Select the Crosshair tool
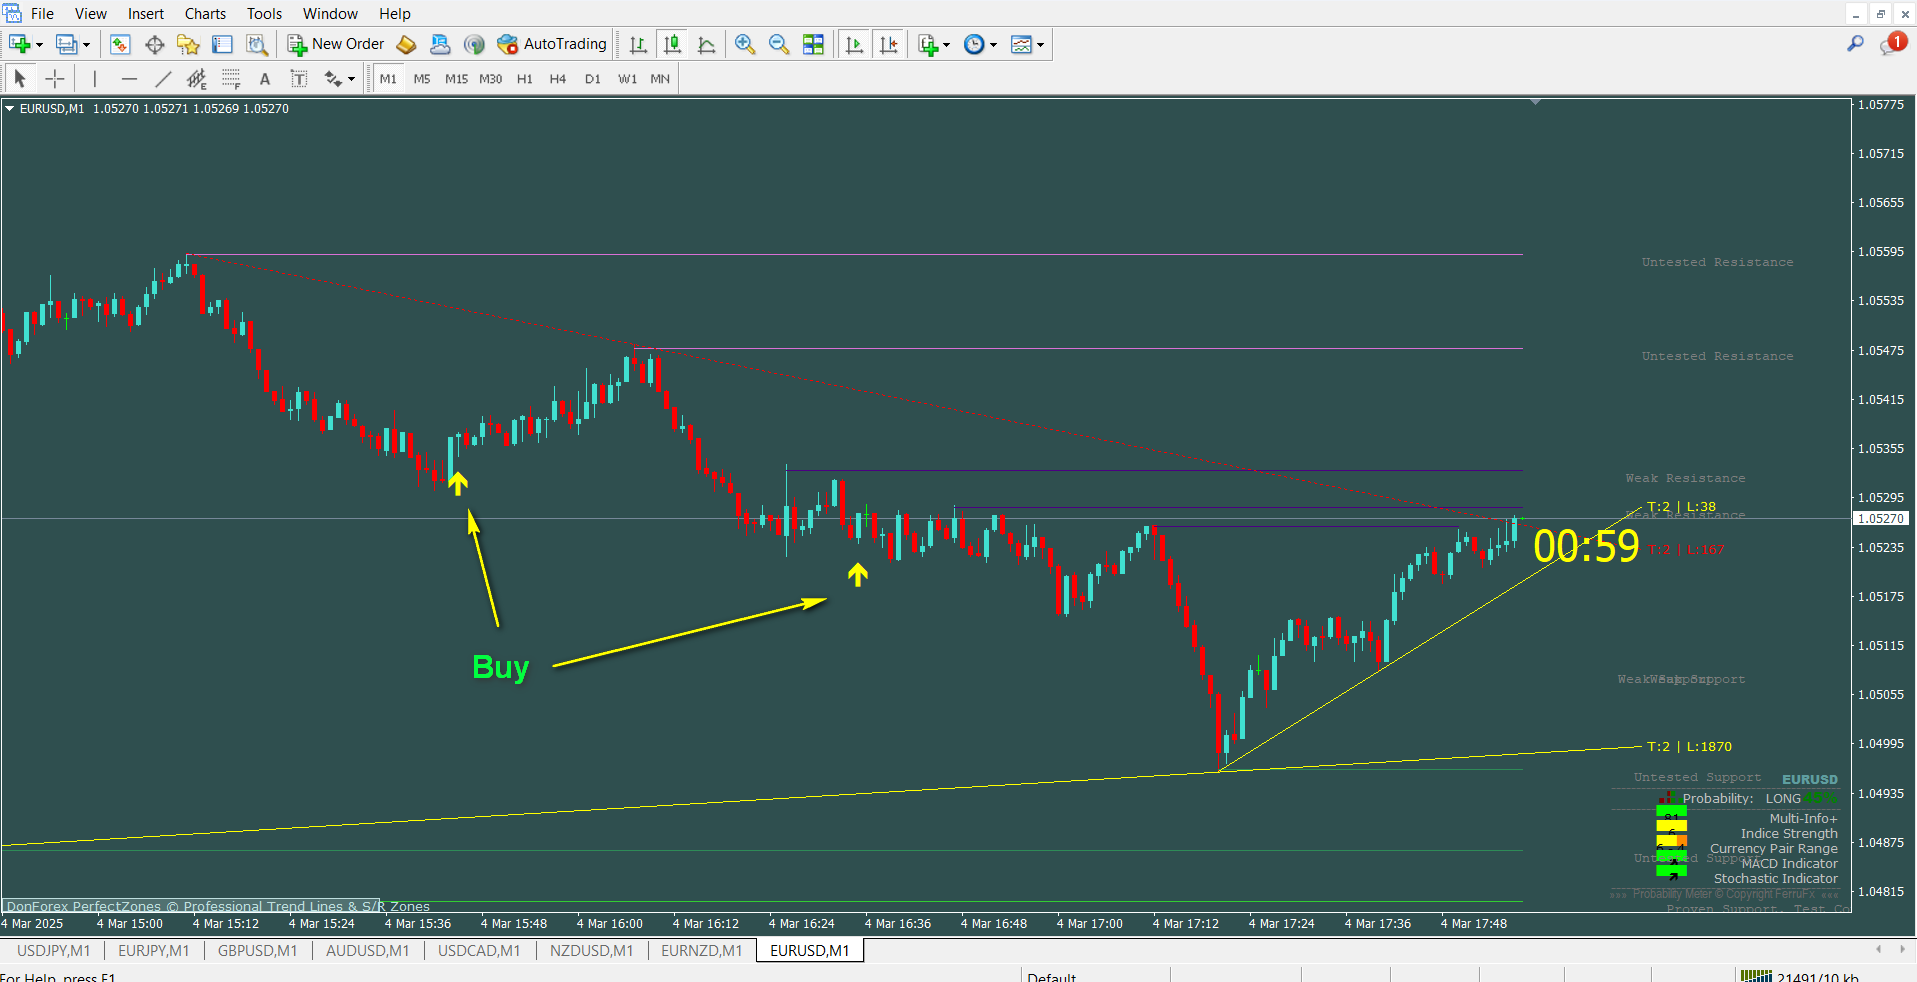 [55, 79]
